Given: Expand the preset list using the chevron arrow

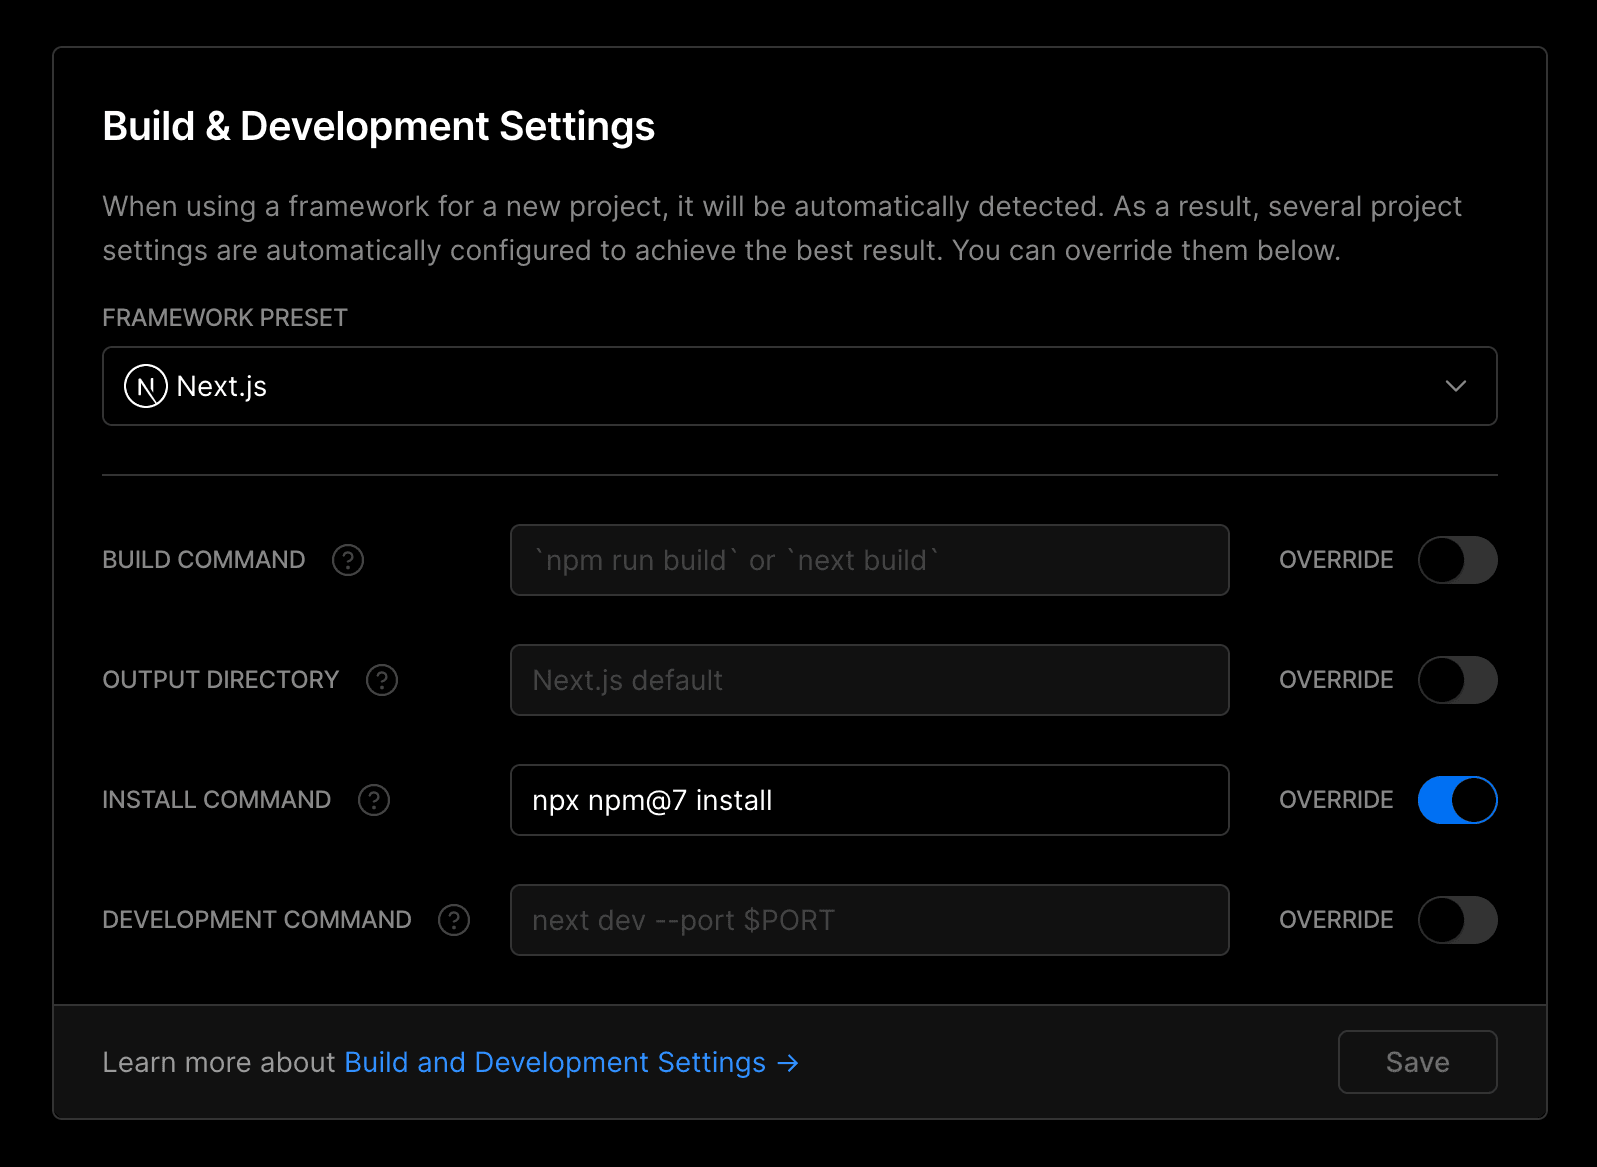Looking at the screenshot, I should [x=1455, y=386].
